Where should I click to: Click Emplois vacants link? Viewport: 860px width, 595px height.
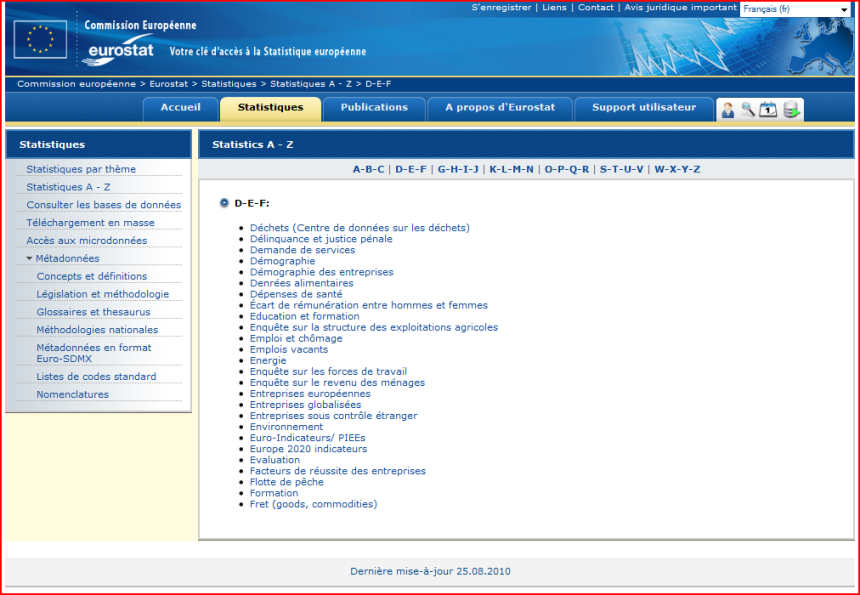pos(289,349)
